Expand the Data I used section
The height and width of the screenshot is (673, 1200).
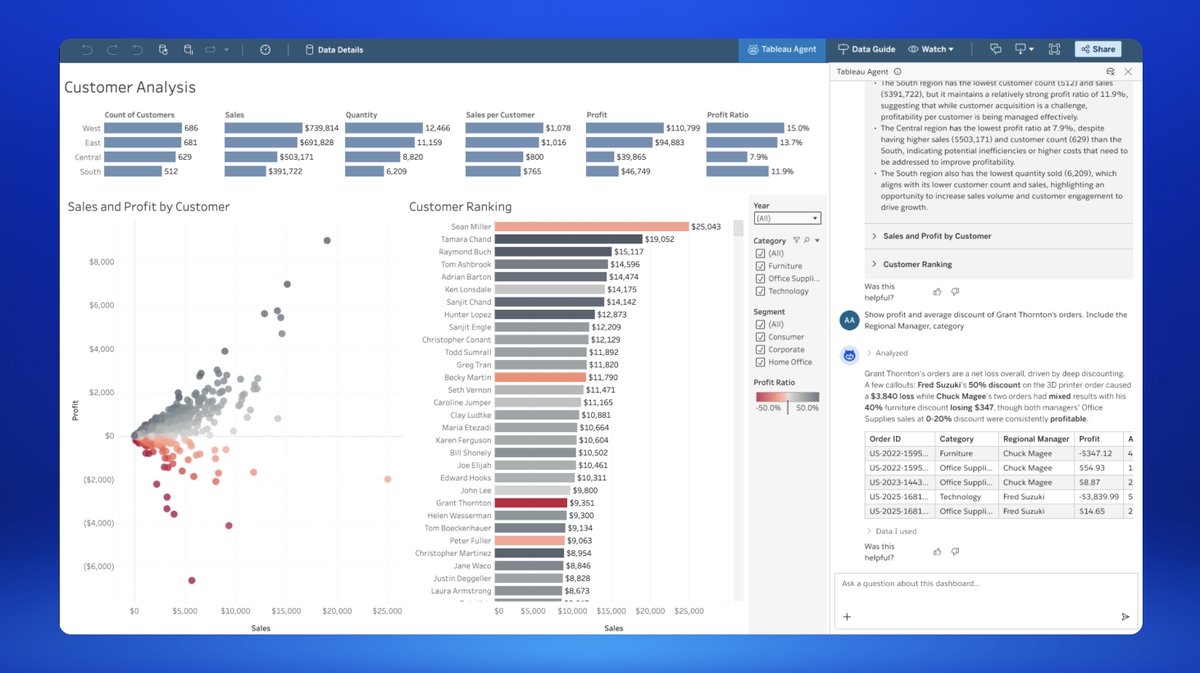tap(891, 531)
